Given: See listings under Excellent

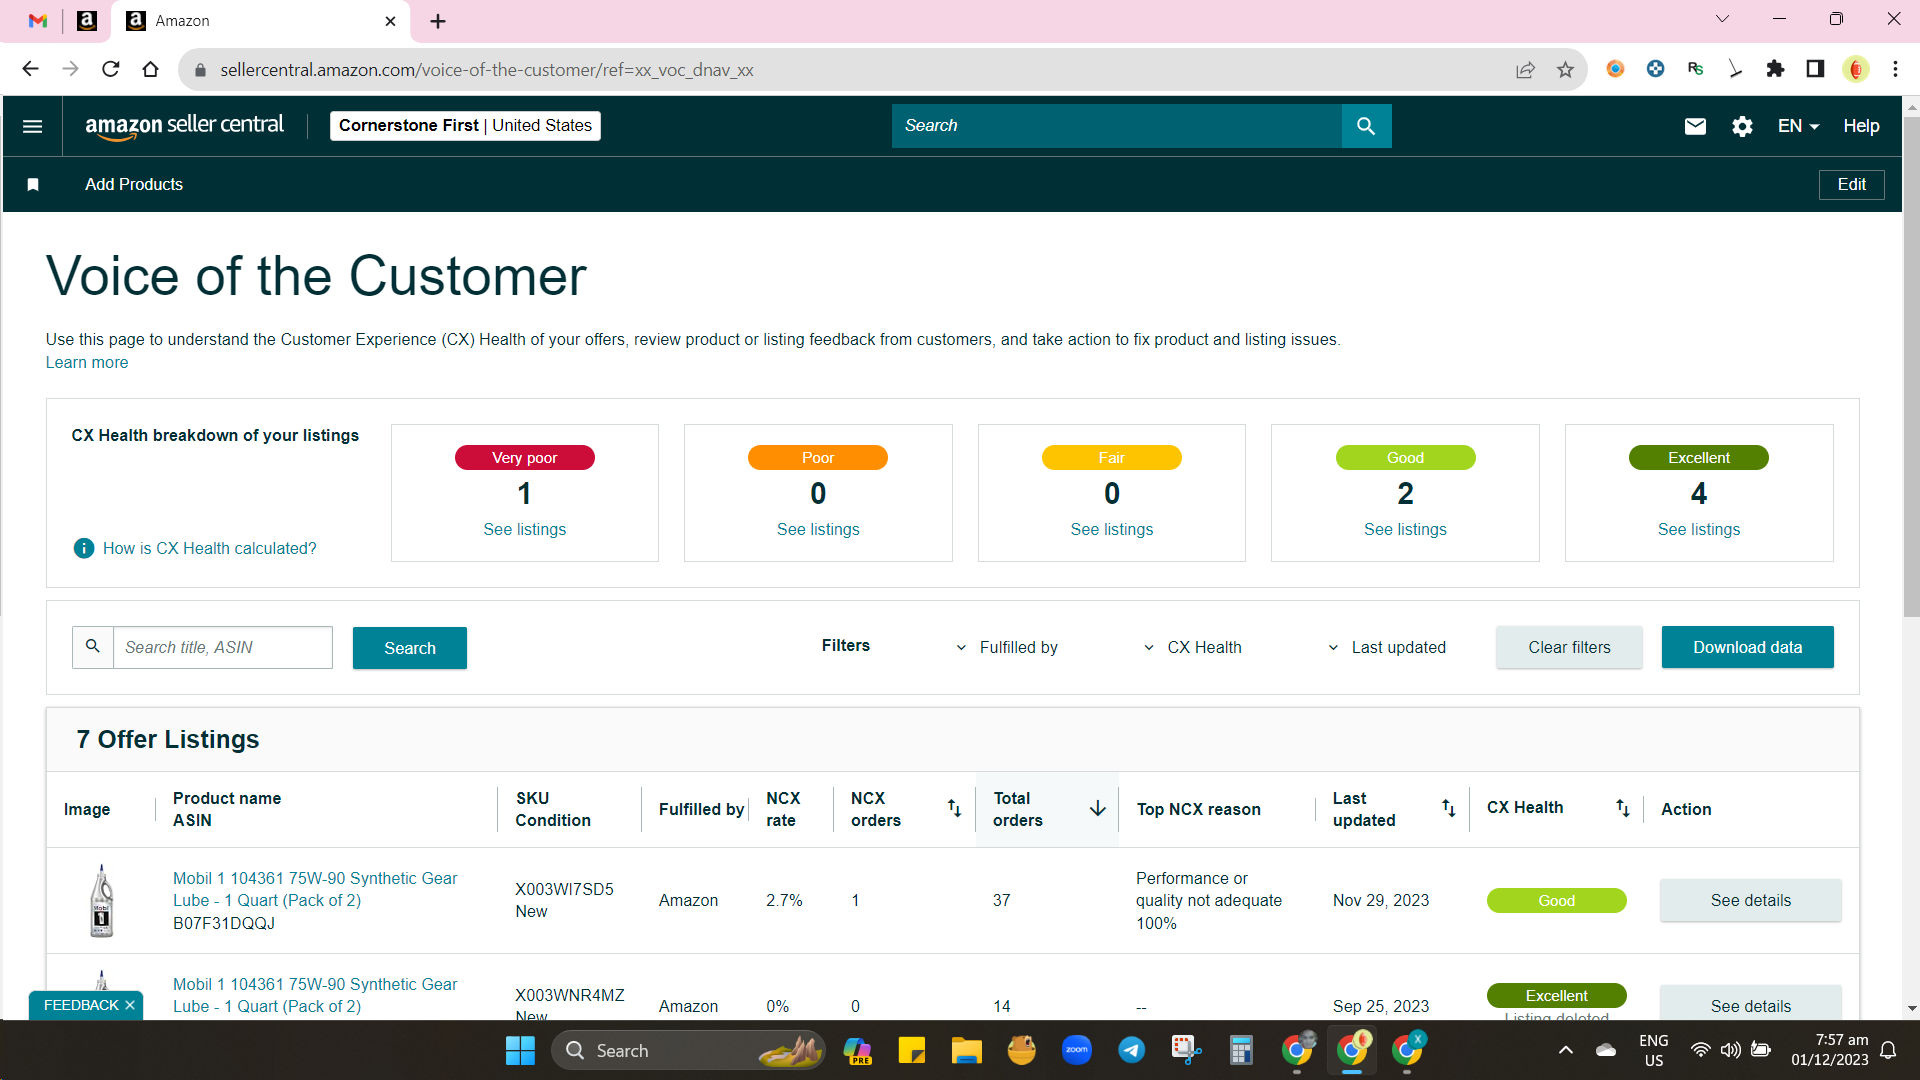Looking at the screenshot, I should click(x=1698, y=529).
